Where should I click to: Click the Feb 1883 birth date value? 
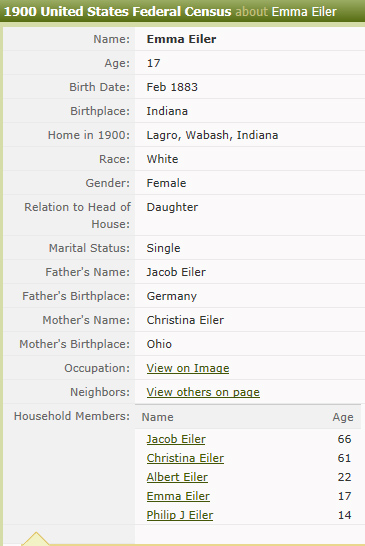[172, 87]
